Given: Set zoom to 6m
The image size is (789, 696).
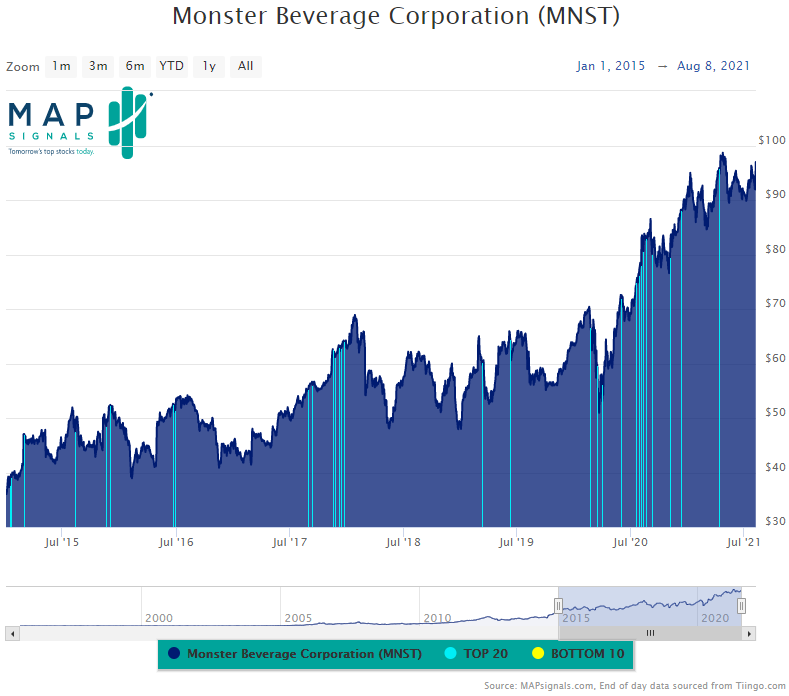Looking at the screenshot, I should pos(135,66).
